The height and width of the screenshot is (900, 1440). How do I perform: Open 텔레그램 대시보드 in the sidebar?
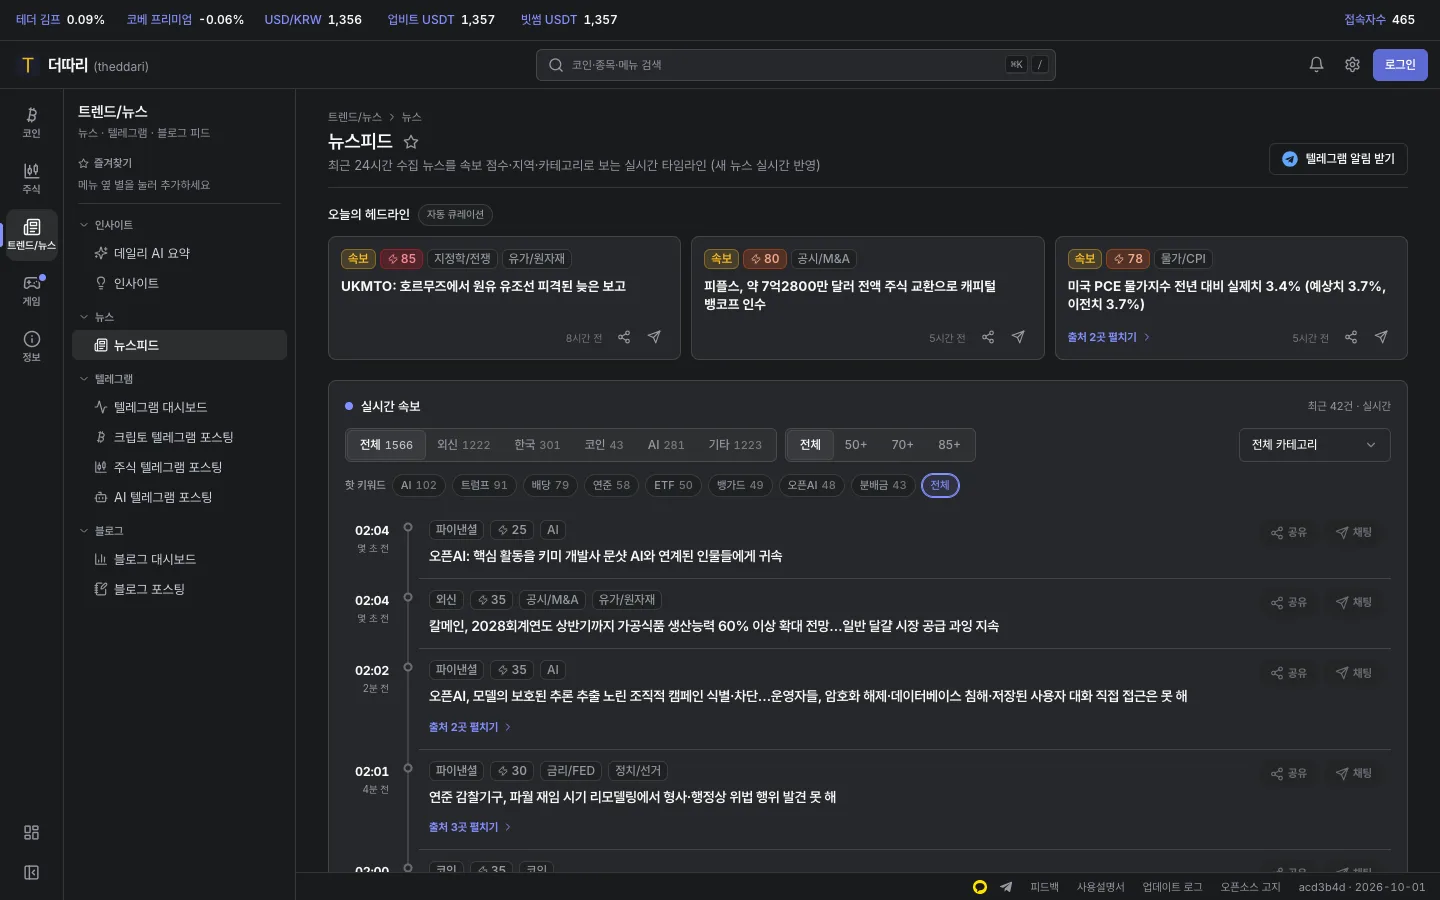click(x=180, y=407)
